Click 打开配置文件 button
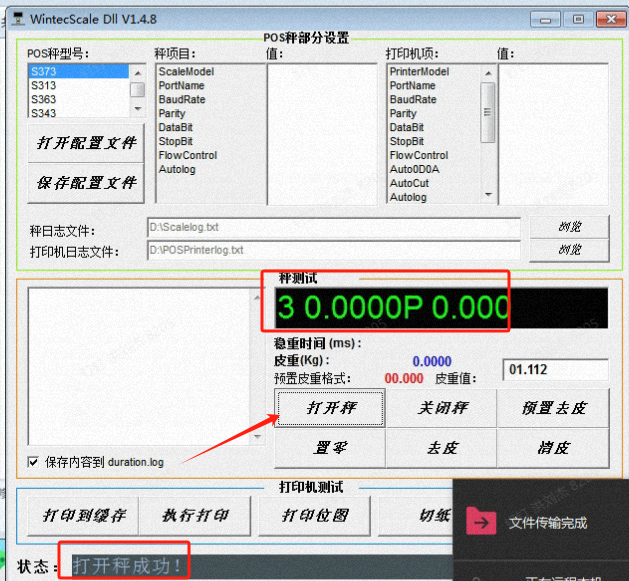The image size is (629, 581). [86, 143]
